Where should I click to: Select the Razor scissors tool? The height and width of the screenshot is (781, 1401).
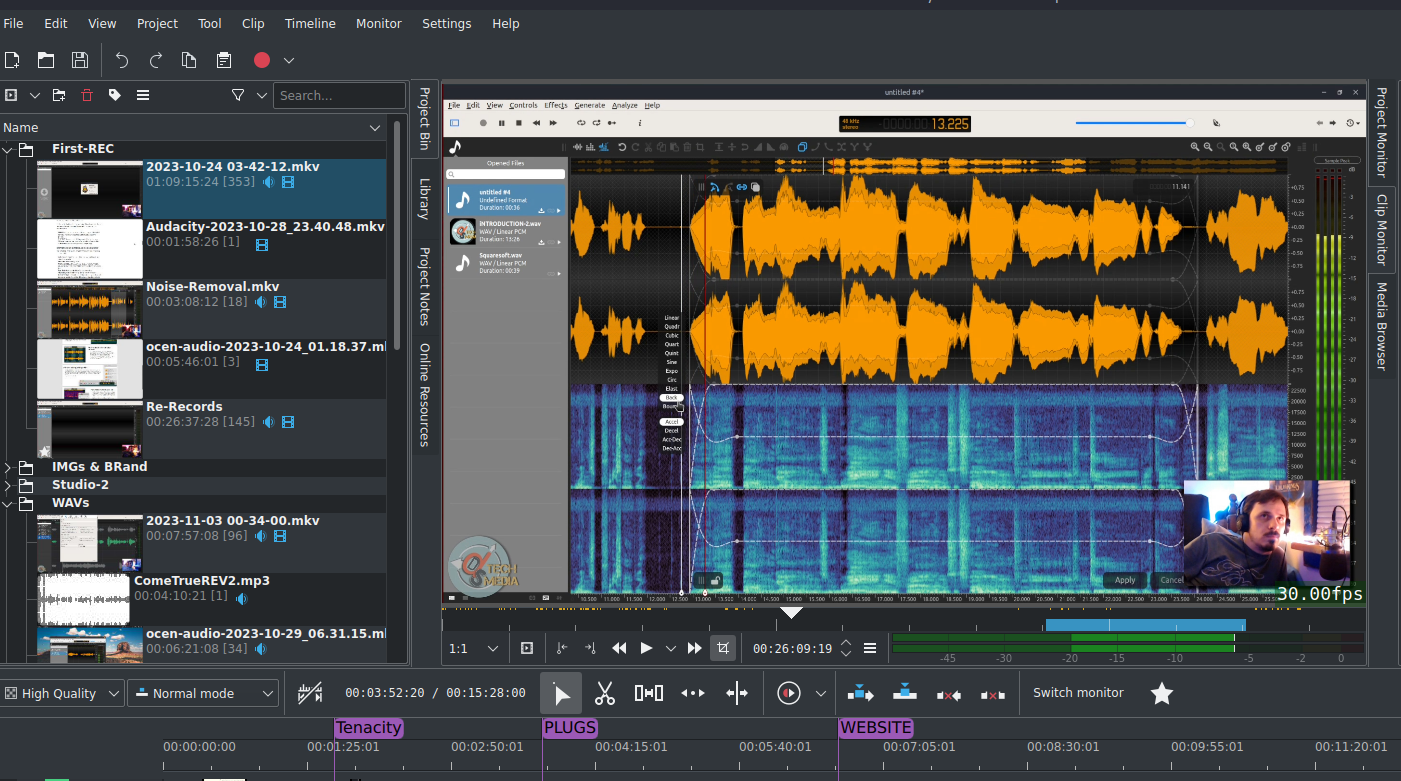point(605,693)
